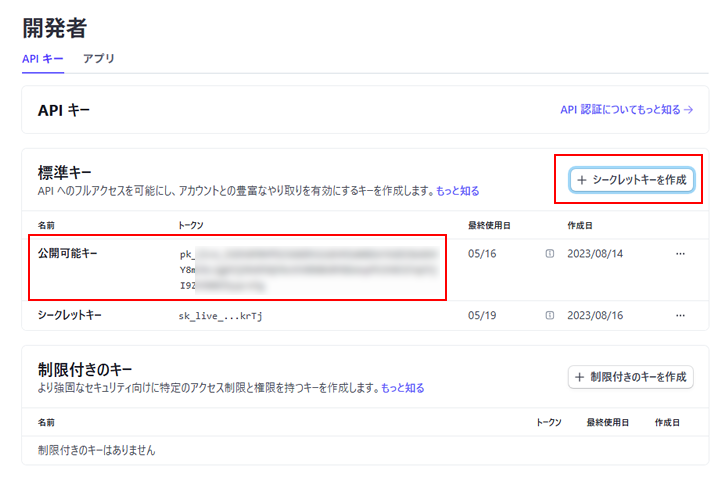Click もっと知る link under 制限付きのキー
Image resolution: width=715 pixels, height=485 pixels.
[x=402, y=388]
